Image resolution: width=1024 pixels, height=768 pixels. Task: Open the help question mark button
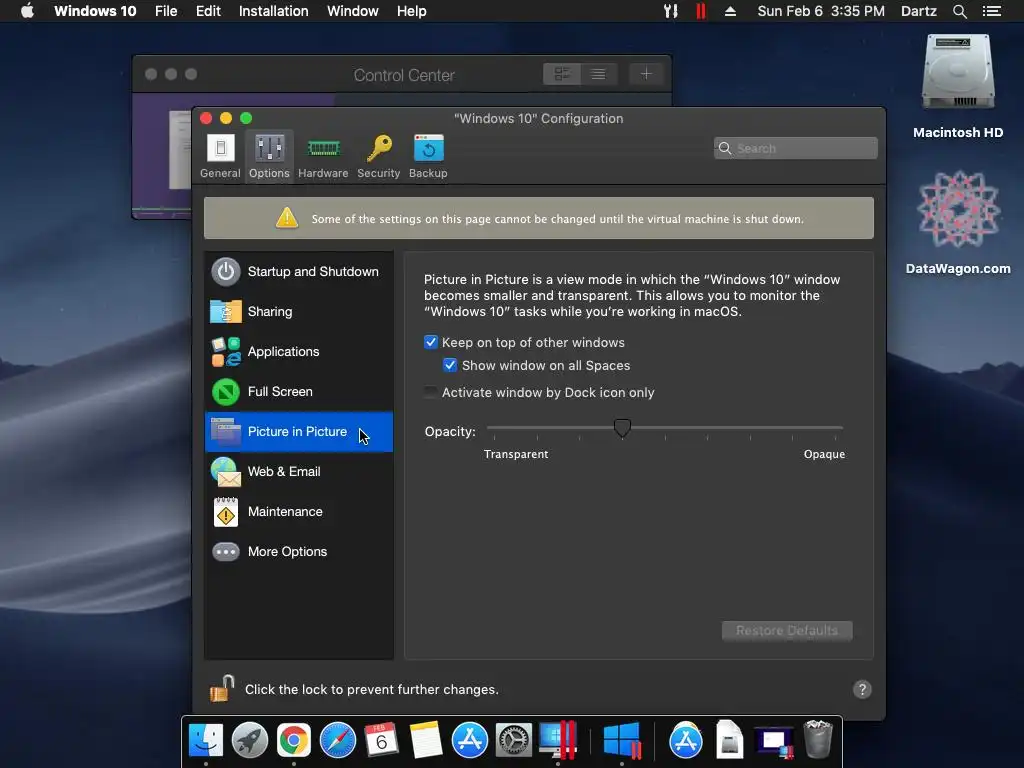pos(862,689)
